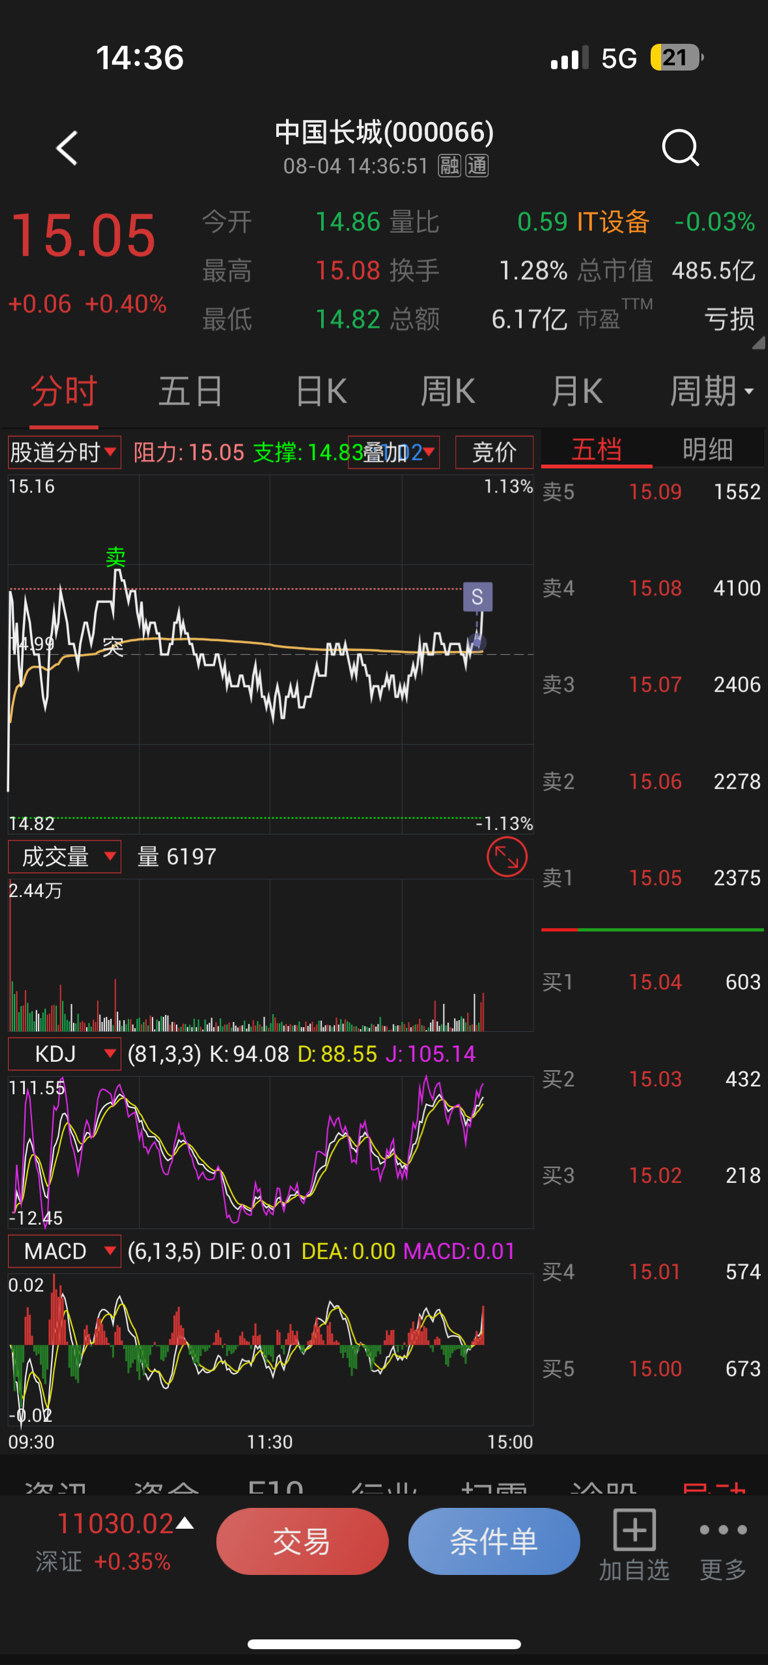
Task: Tap the buy-sell ratio red-green bar
Action: tap(652, 930)
